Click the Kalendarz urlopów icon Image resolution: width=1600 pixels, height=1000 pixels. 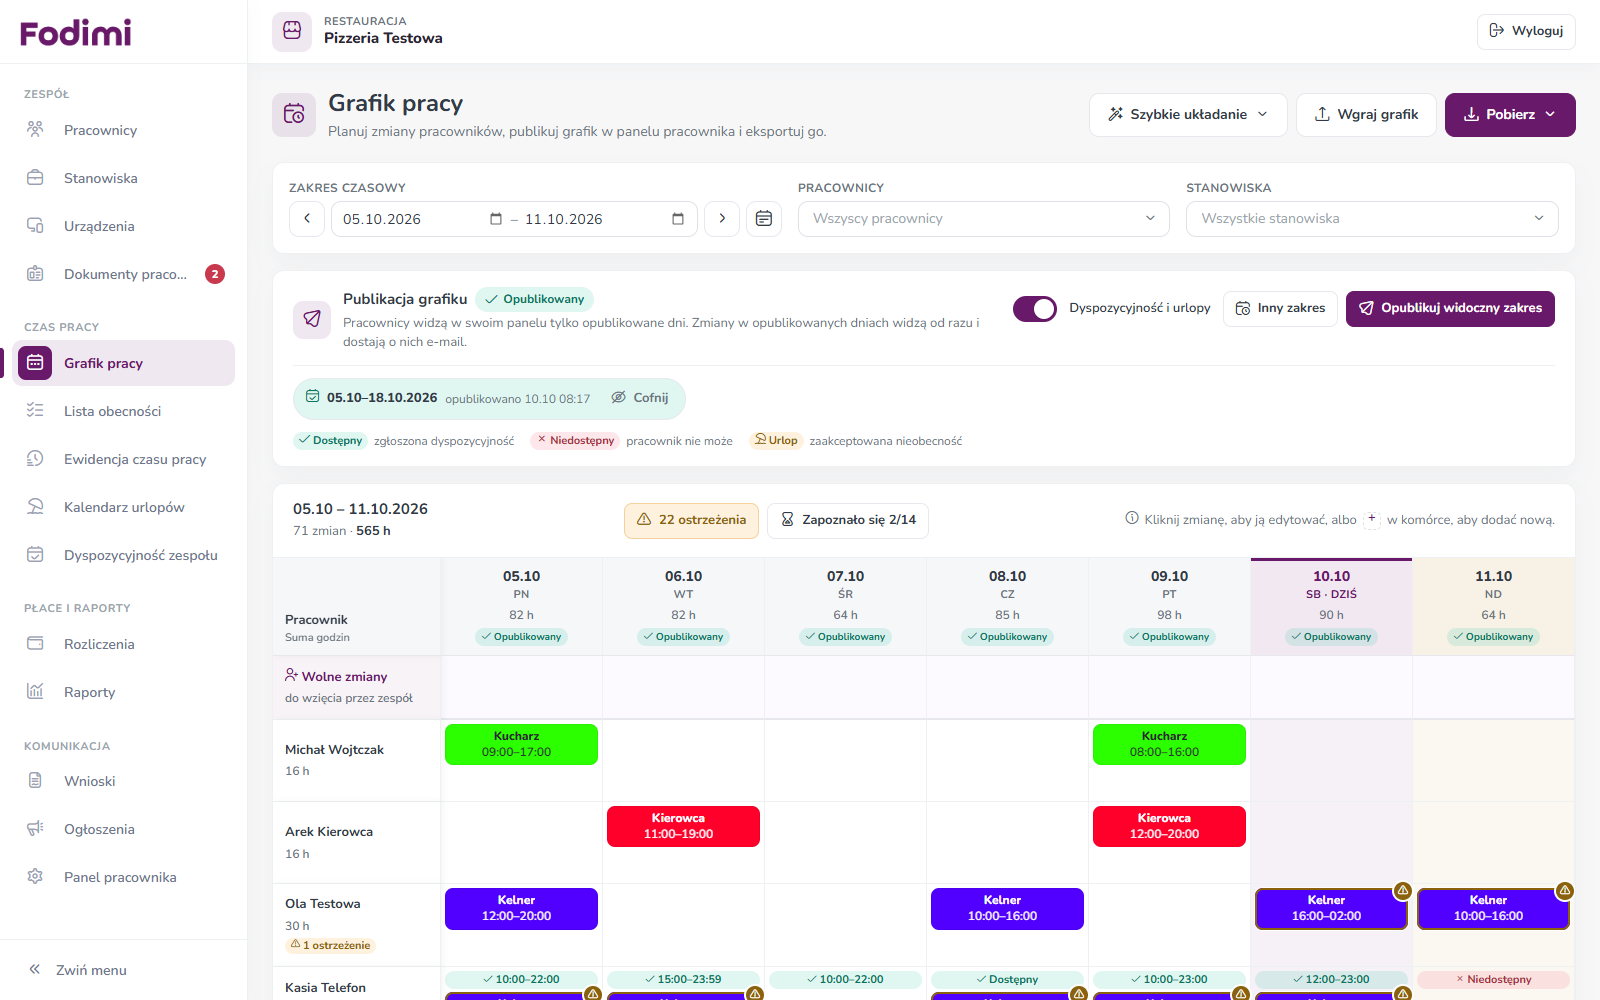(x=35, y=507)
